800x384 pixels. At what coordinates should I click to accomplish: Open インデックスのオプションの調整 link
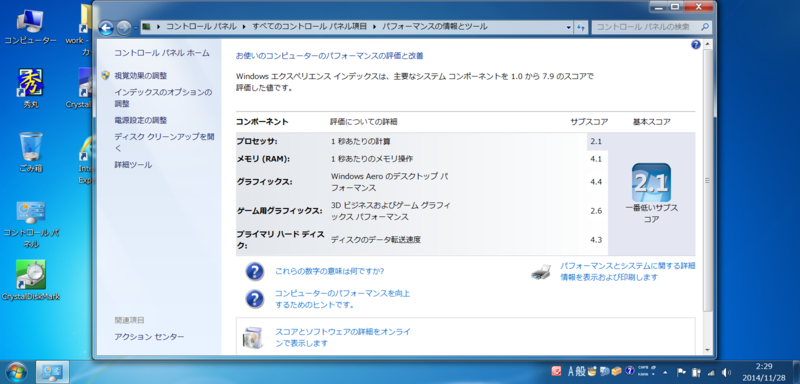pyautogui.click(x=163, y=98)
